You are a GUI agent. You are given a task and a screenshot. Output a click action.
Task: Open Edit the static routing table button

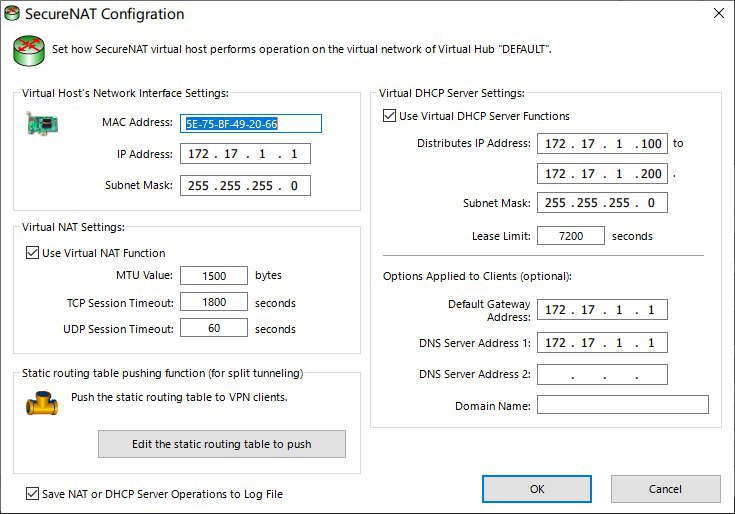221,444
